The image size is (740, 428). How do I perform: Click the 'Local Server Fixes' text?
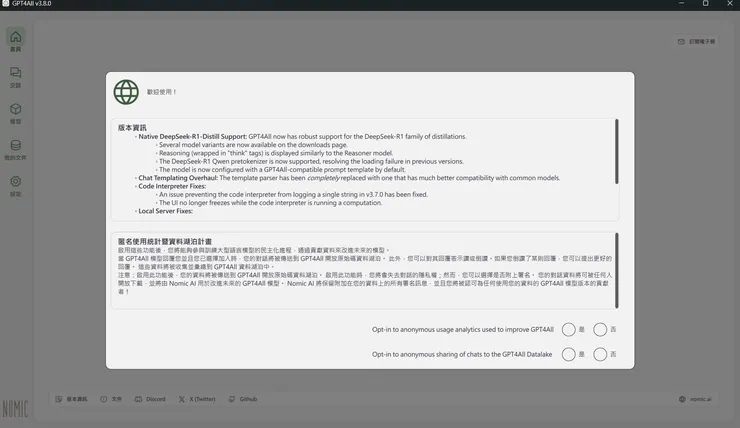[x=165, y=211]
